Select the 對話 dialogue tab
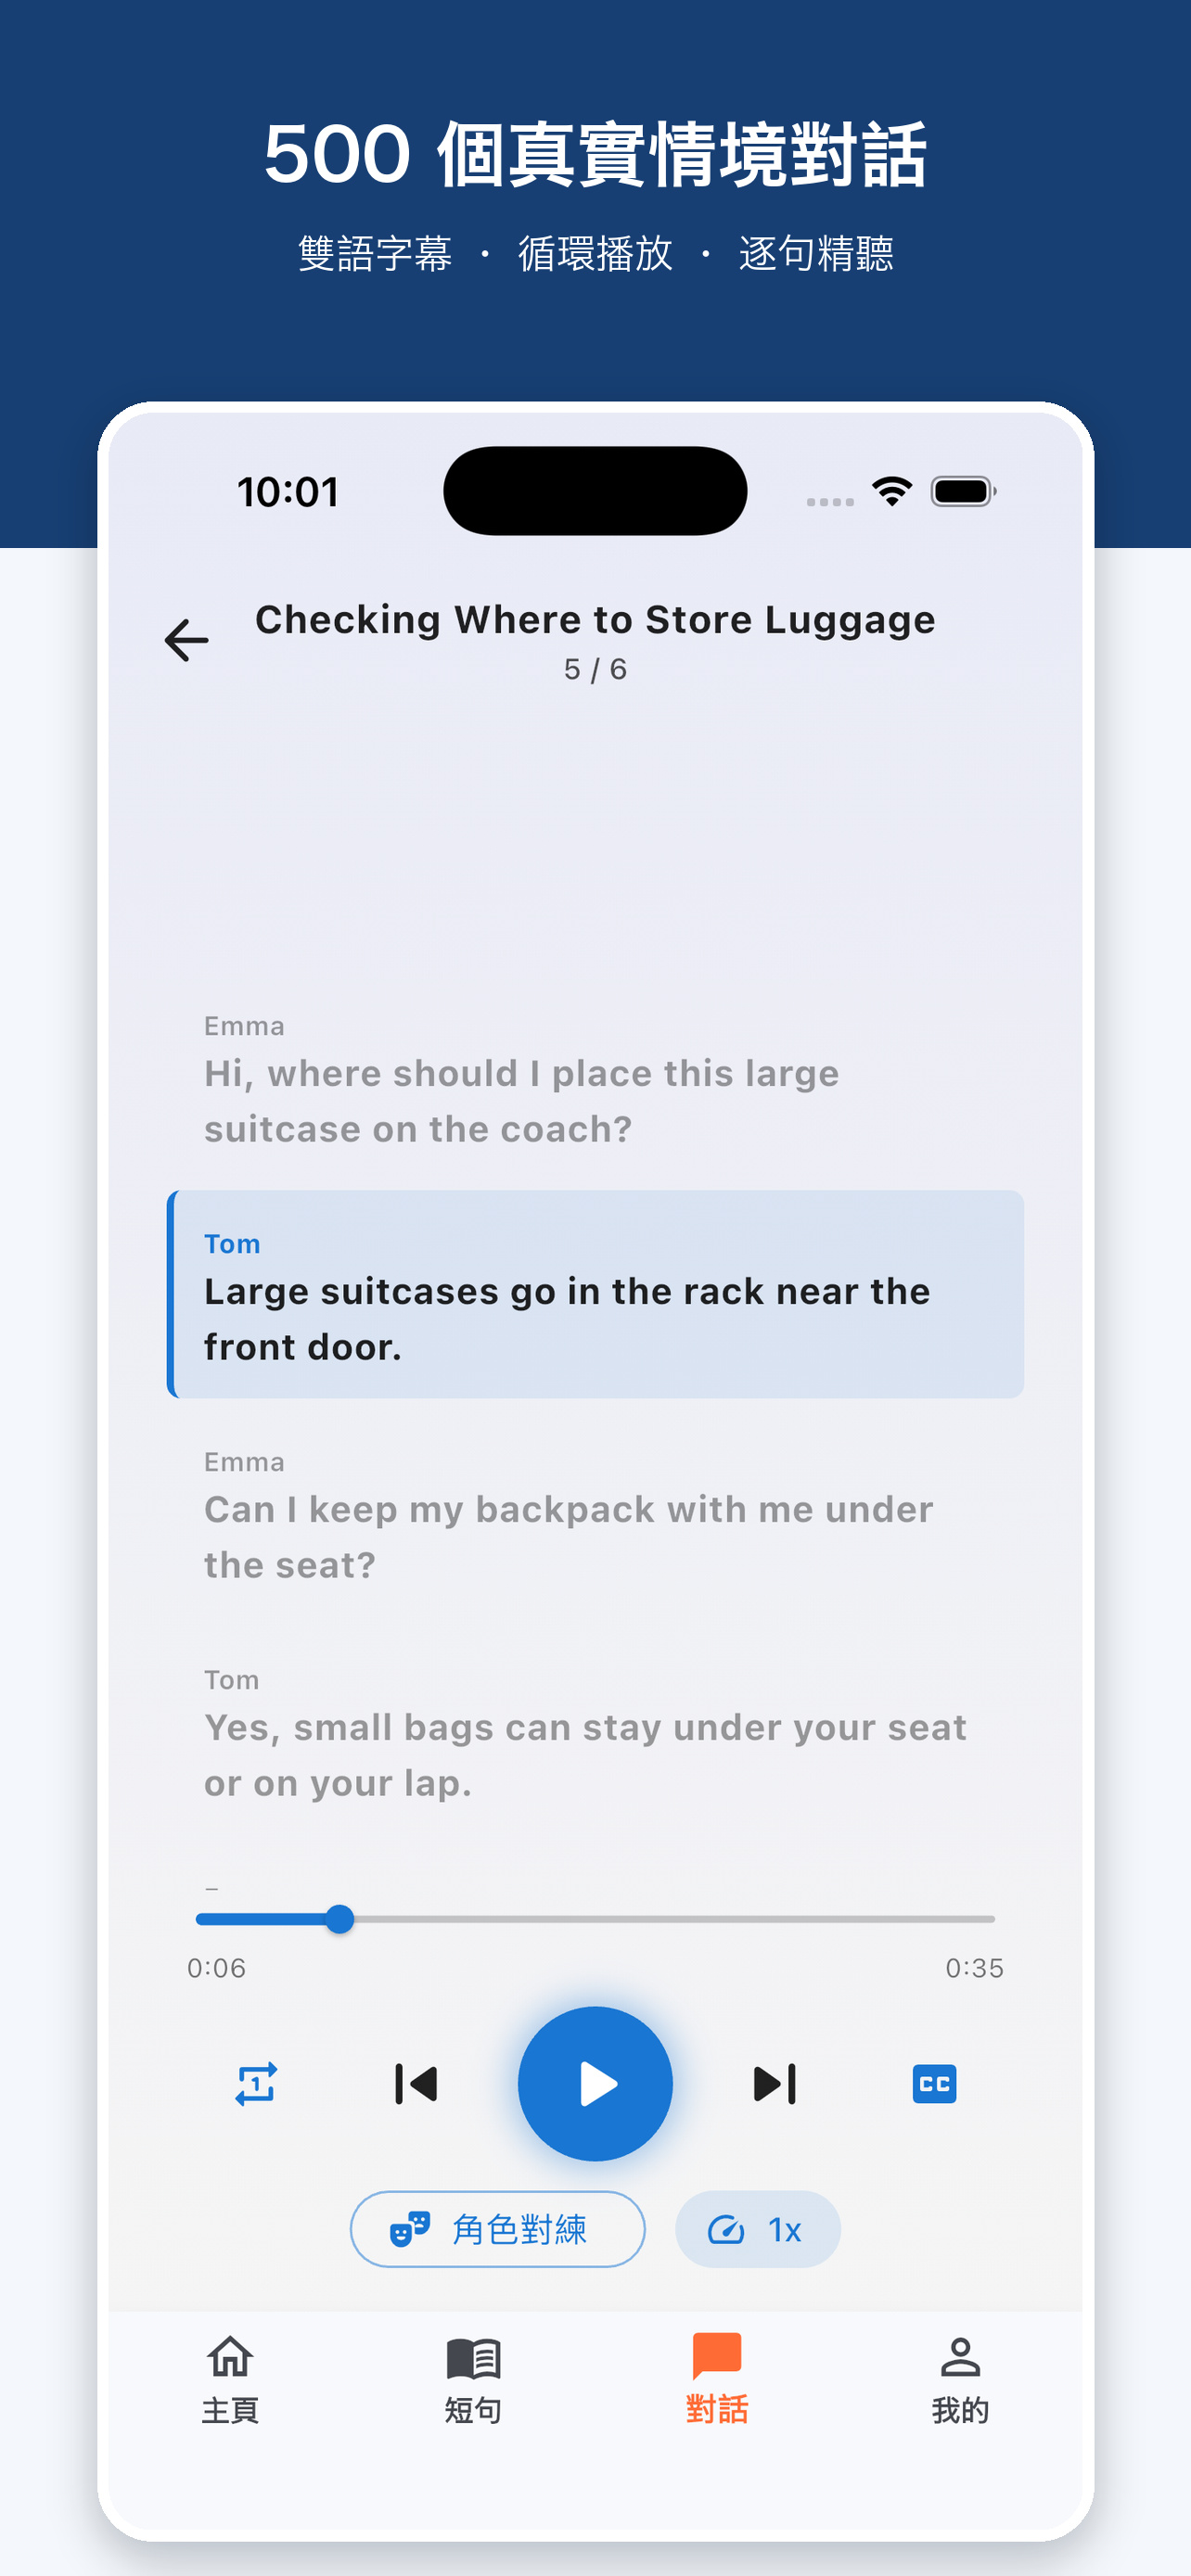 (717, 2380)
